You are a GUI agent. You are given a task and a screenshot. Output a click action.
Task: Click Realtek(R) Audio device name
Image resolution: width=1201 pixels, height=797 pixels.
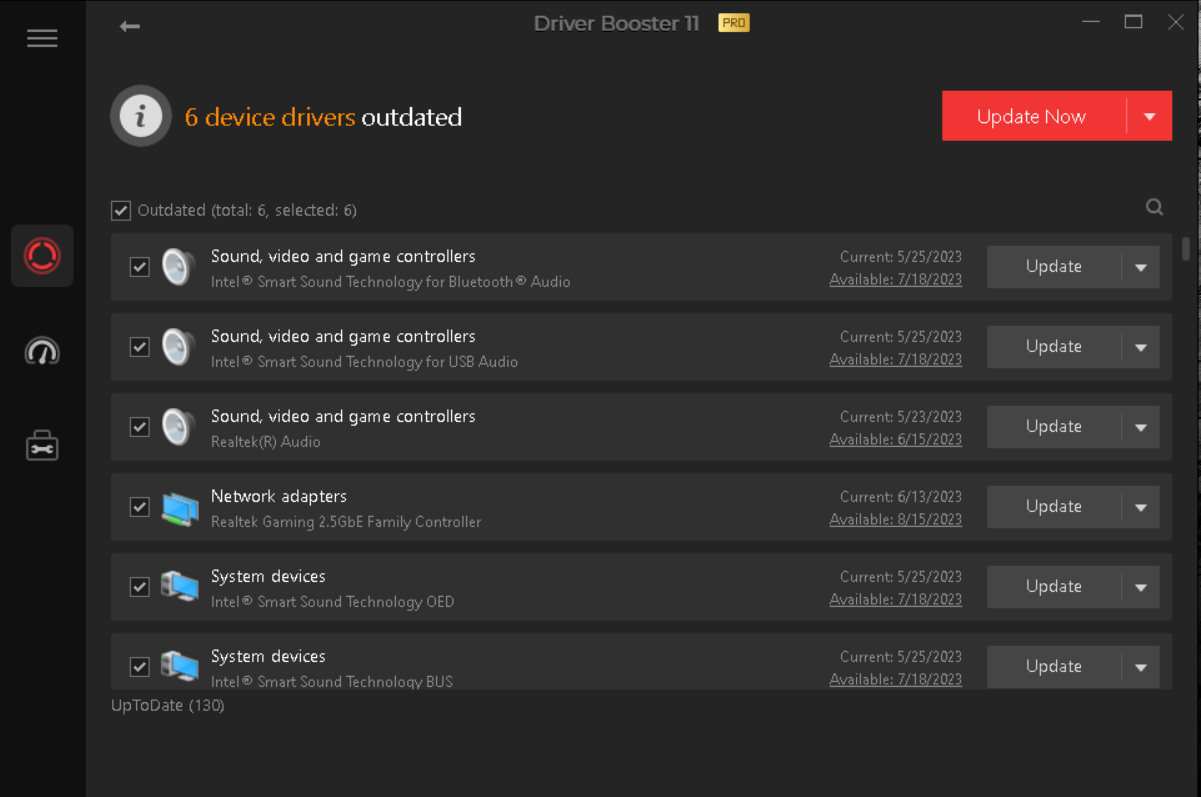click(x=266, y=442)
